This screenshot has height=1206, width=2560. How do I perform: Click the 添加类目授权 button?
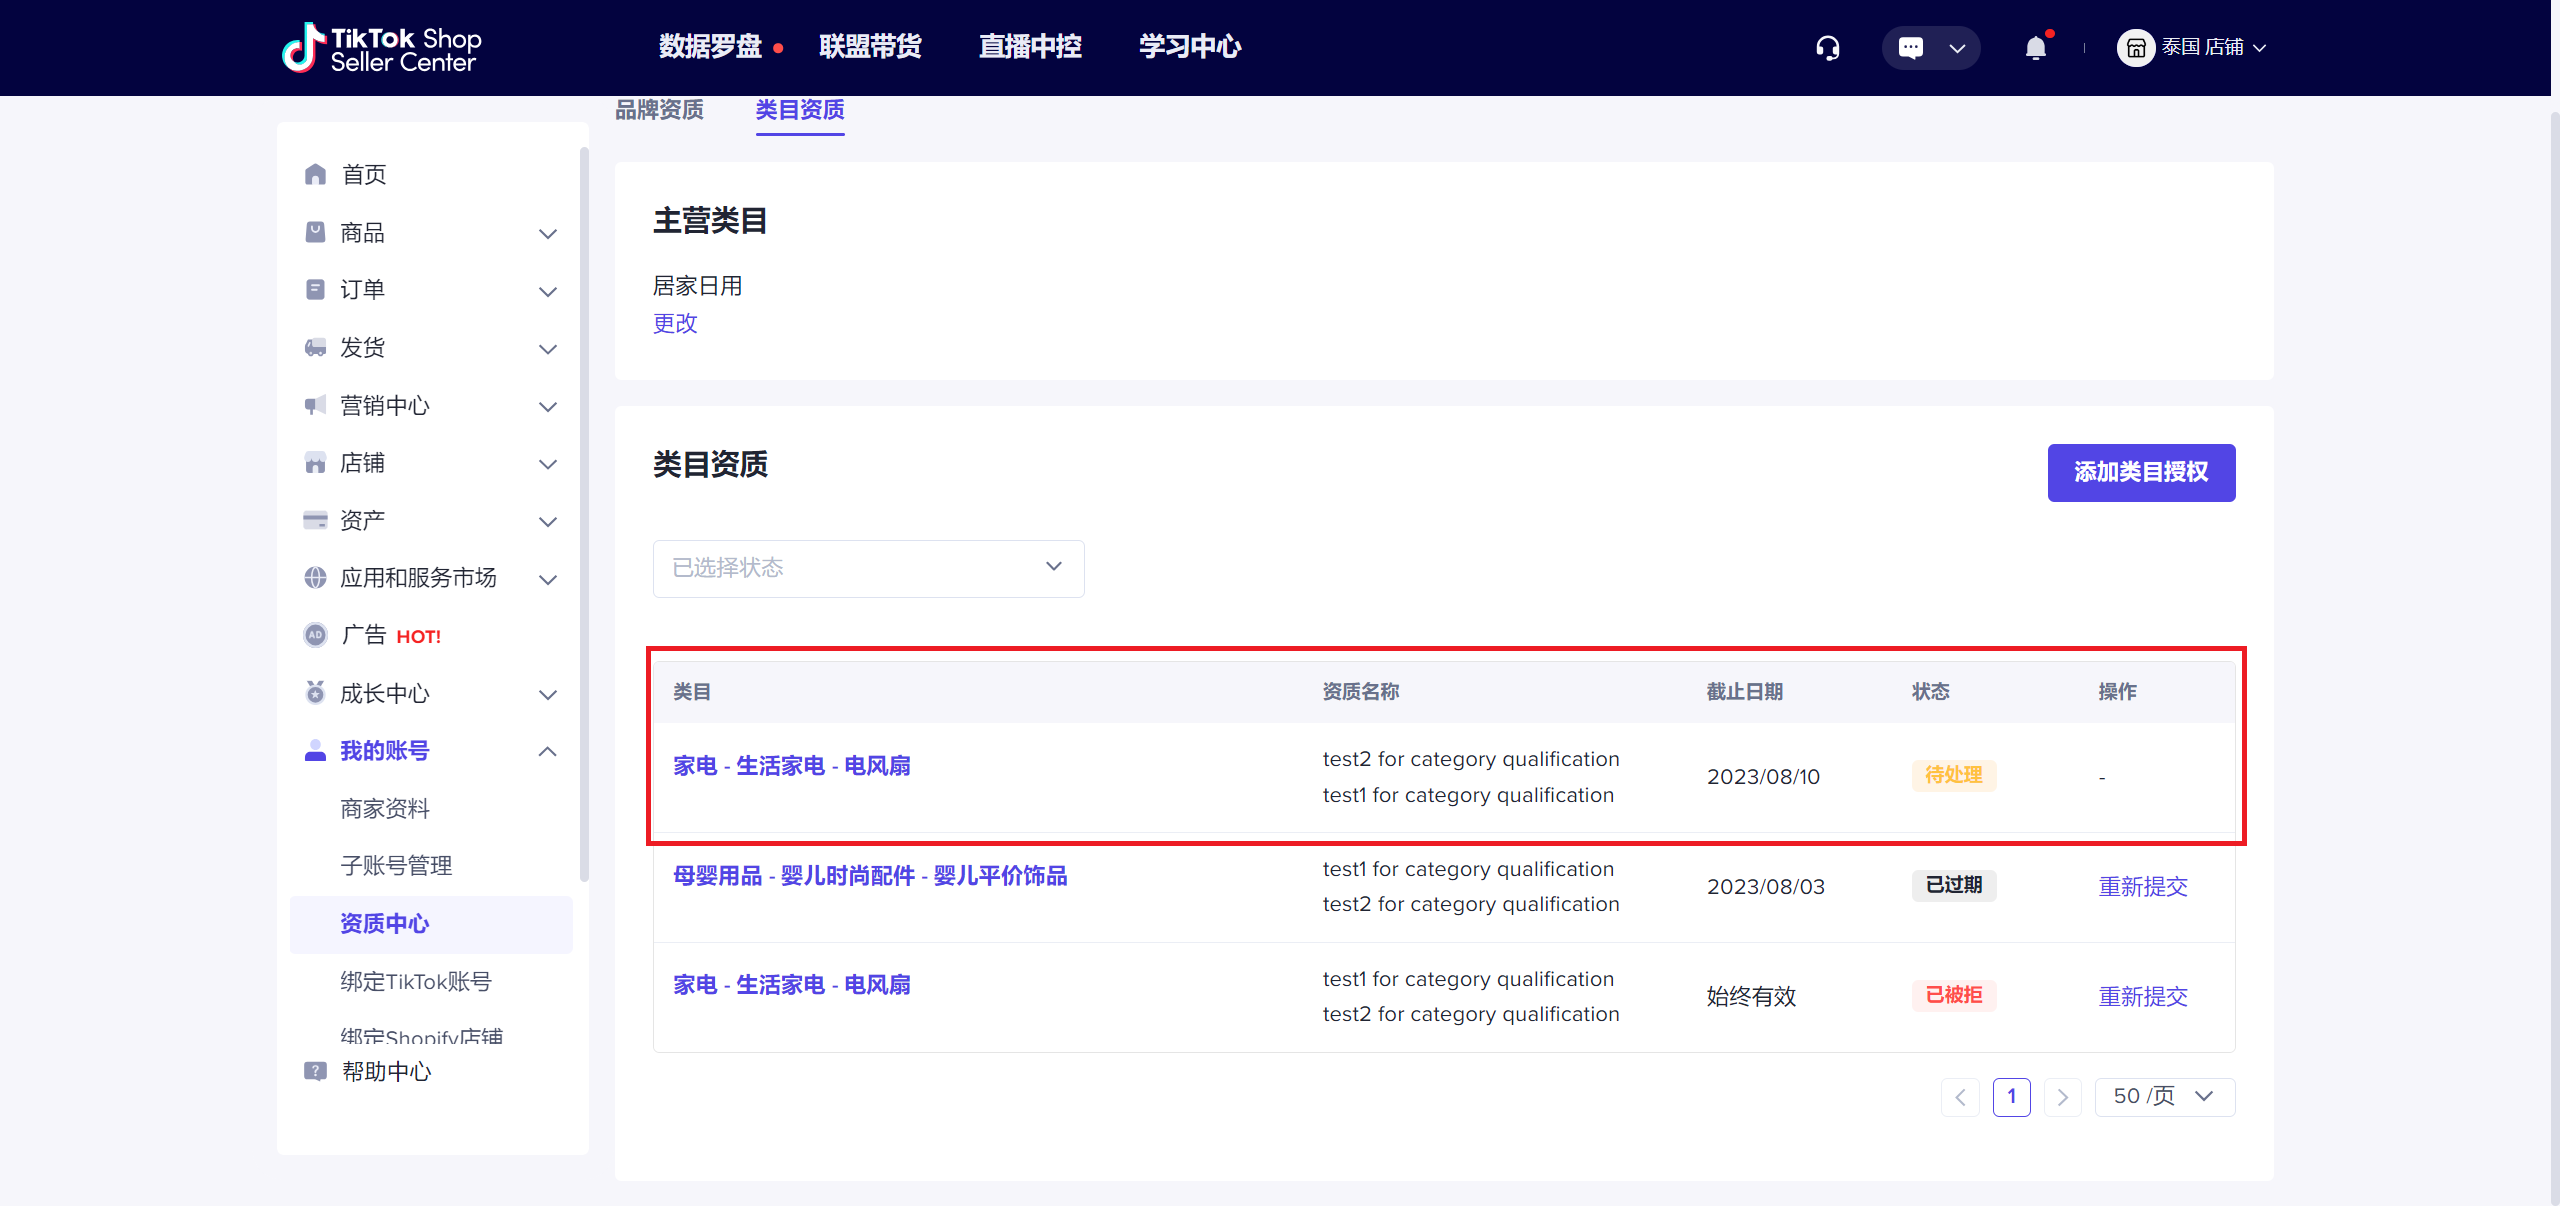pos(2141,472)
